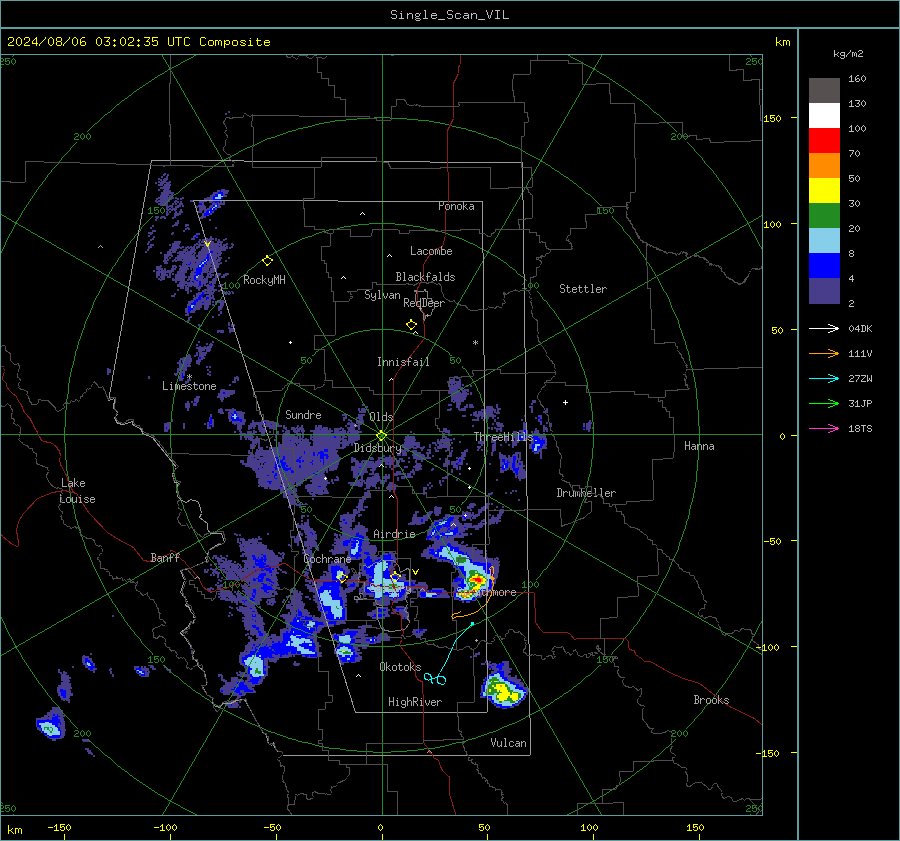Click the 2024/08/06 03:02:35 UTC Composite timestamp
900x841 pixels.
(138, 42)
